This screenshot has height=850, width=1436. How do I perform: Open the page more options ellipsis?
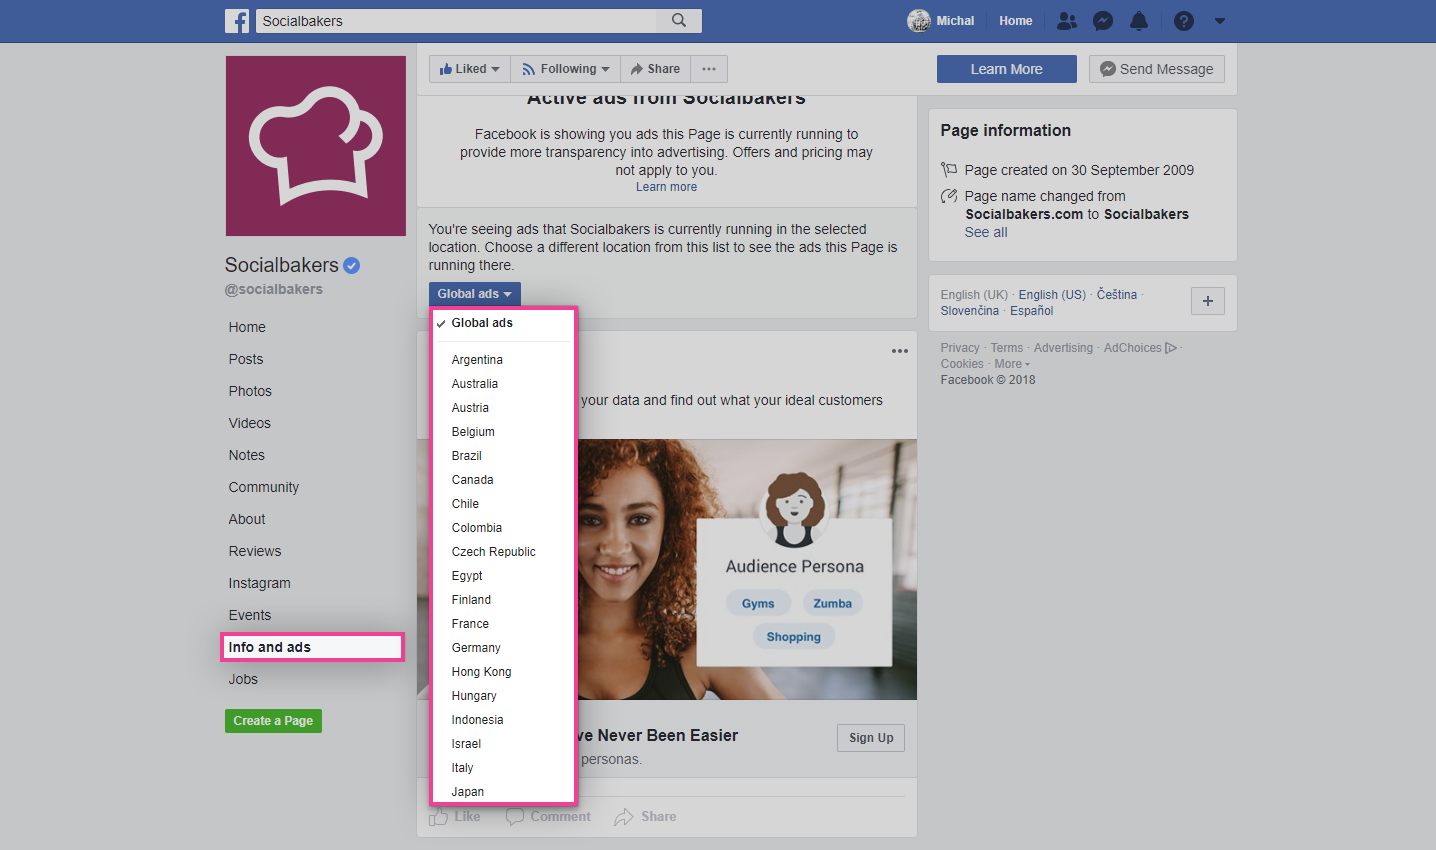coord(709,69)
